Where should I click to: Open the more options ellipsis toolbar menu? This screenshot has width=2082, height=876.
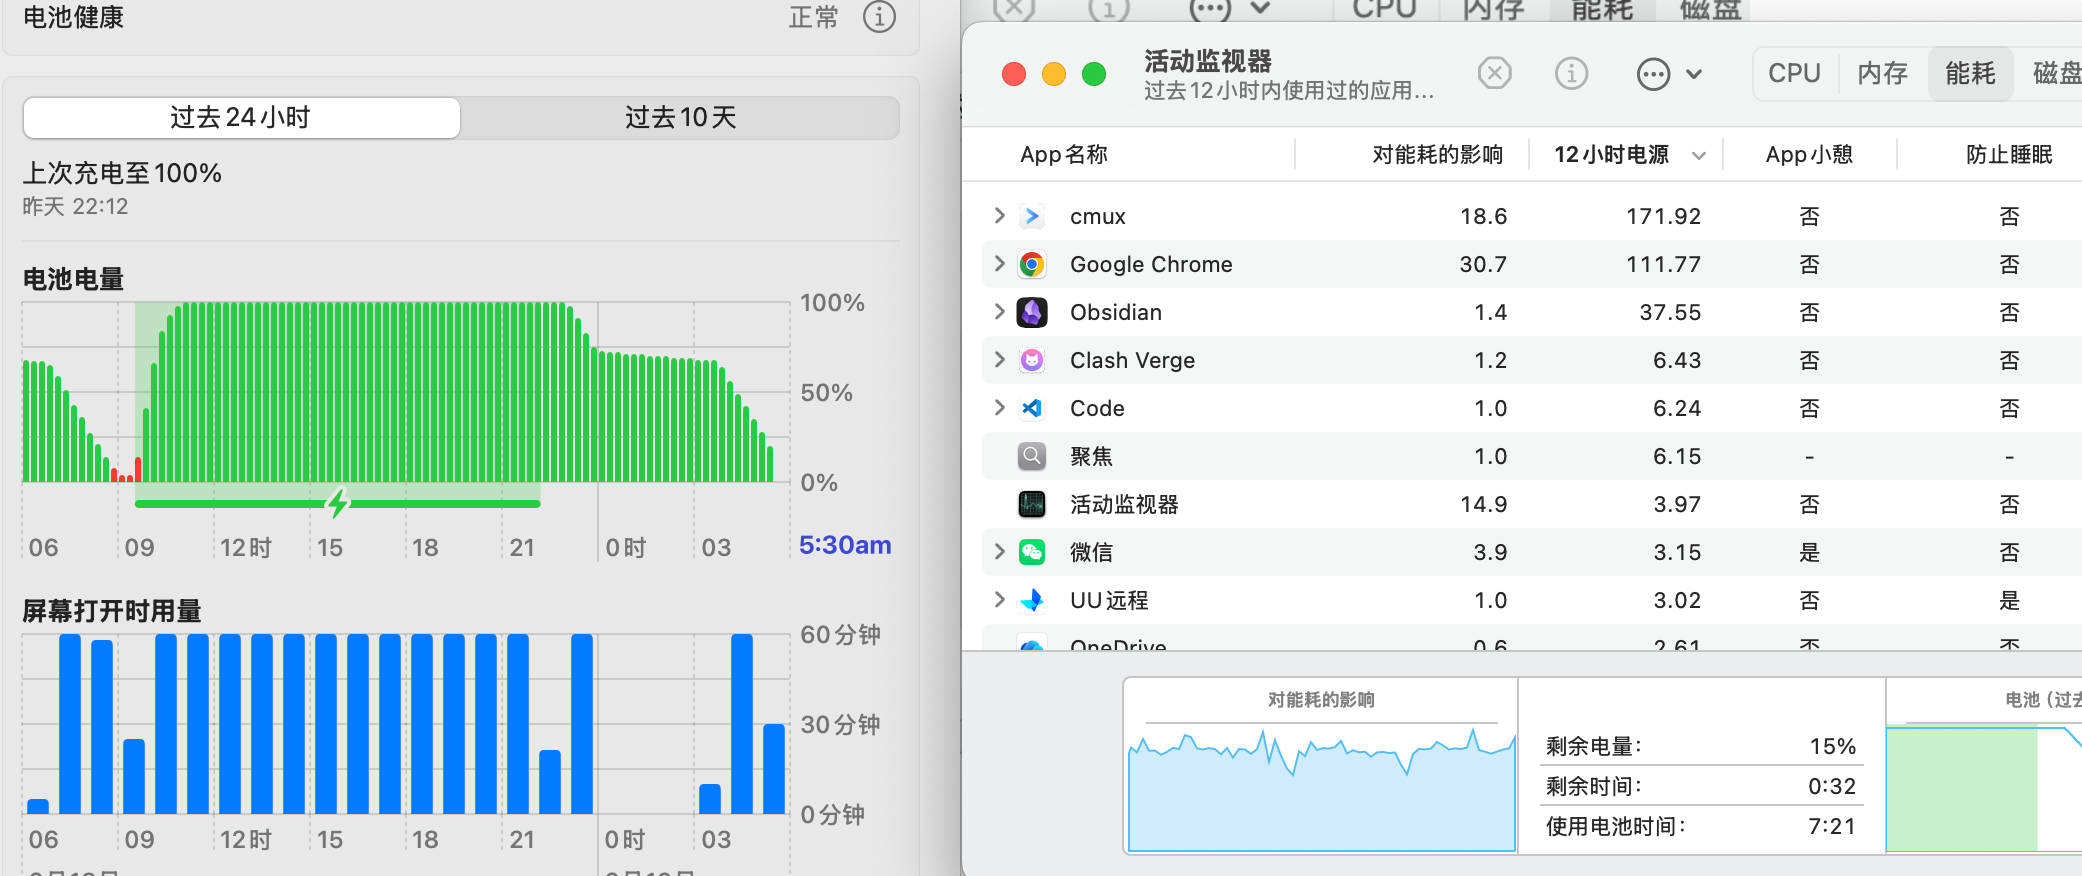(1668, 74)
